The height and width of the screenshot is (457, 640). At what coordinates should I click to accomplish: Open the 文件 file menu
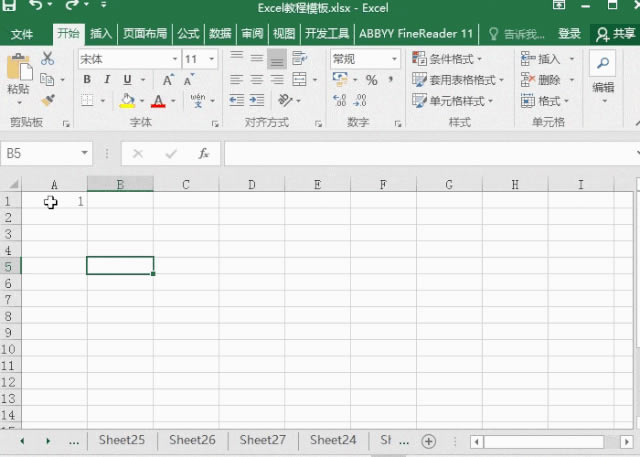tap(22, 34)
